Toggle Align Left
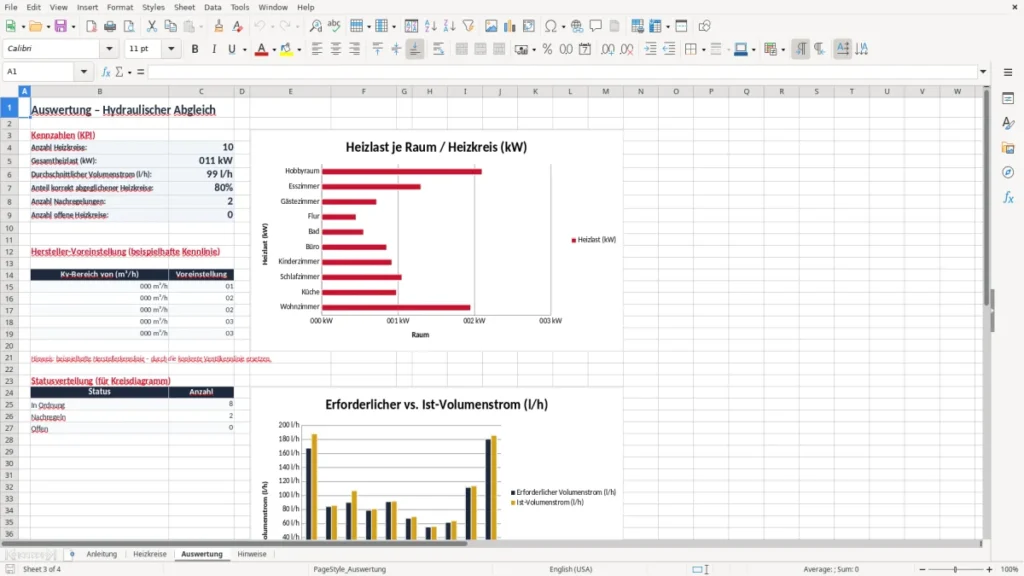1024x576 pixels. (x=317, y=49)
